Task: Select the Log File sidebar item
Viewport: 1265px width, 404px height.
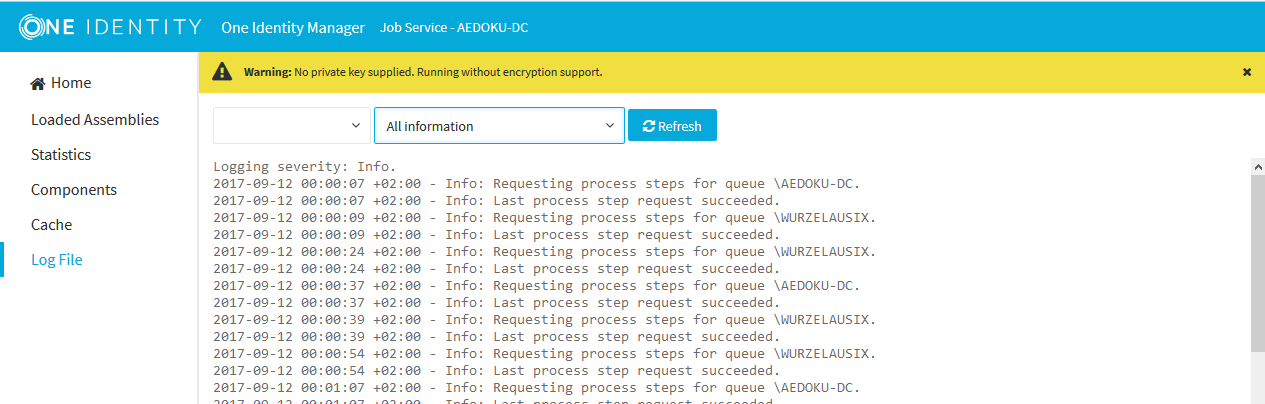Action: [57, 260]
